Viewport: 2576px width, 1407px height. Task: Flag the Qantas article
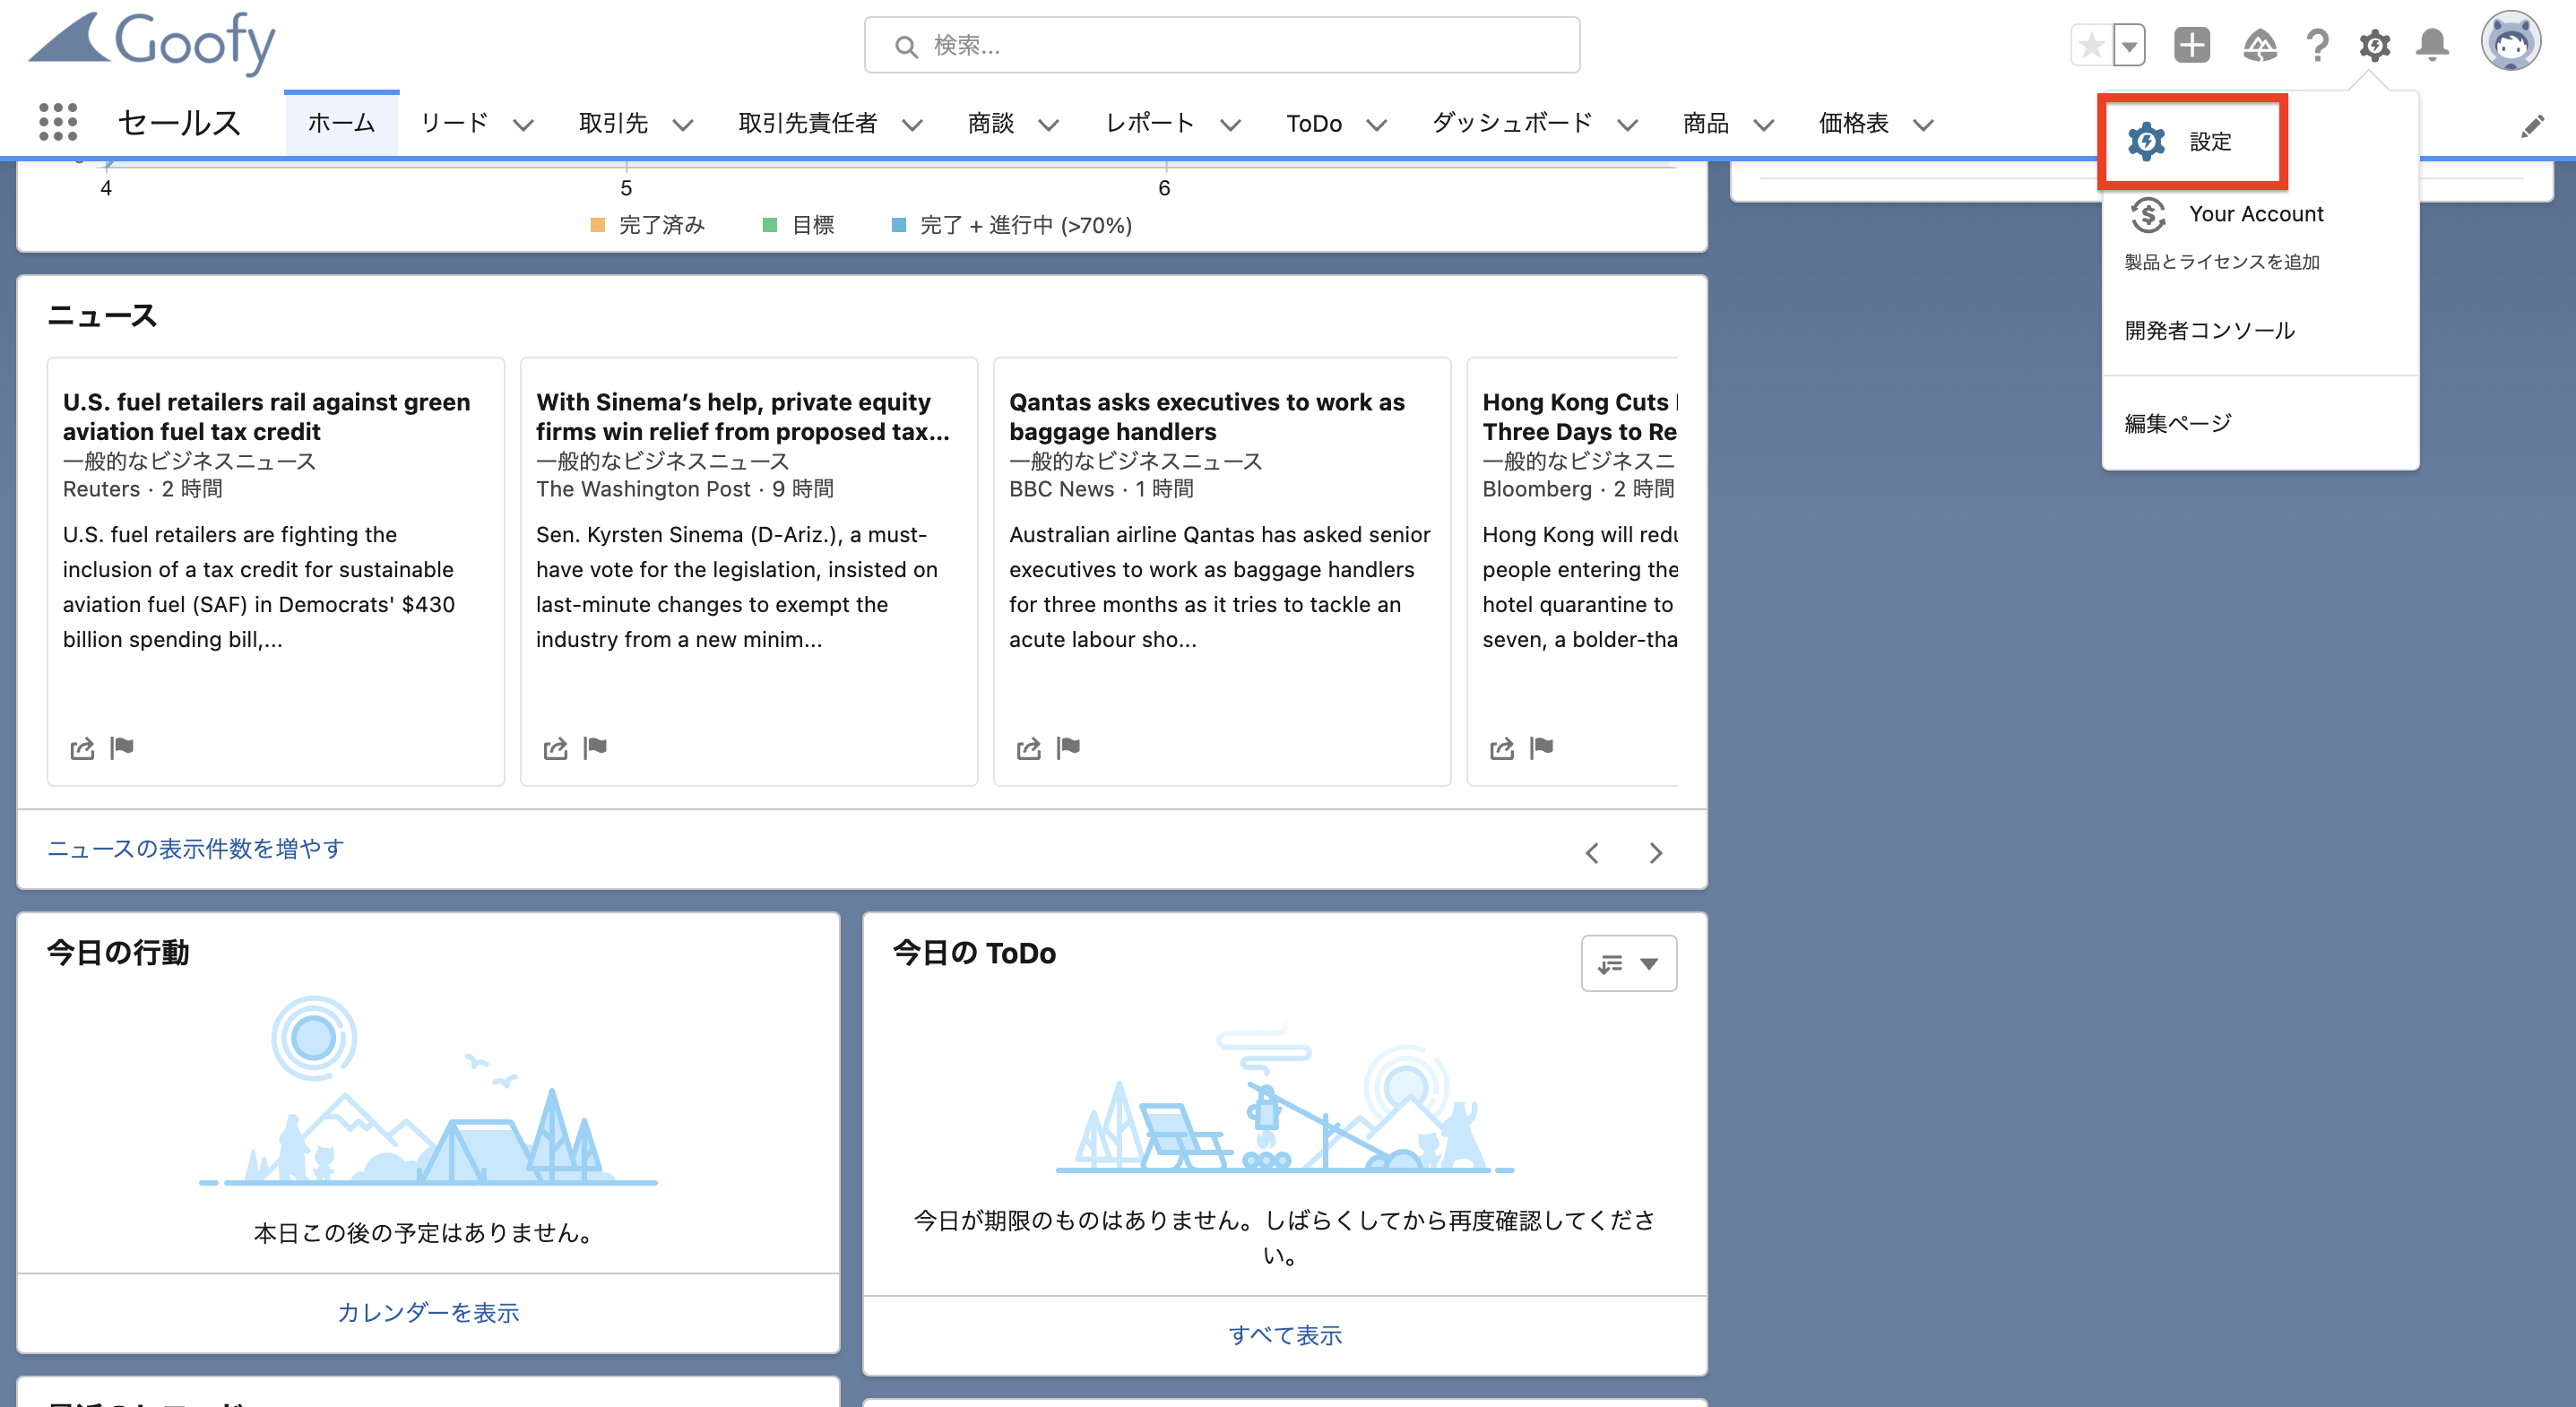tap(1068, 747)
